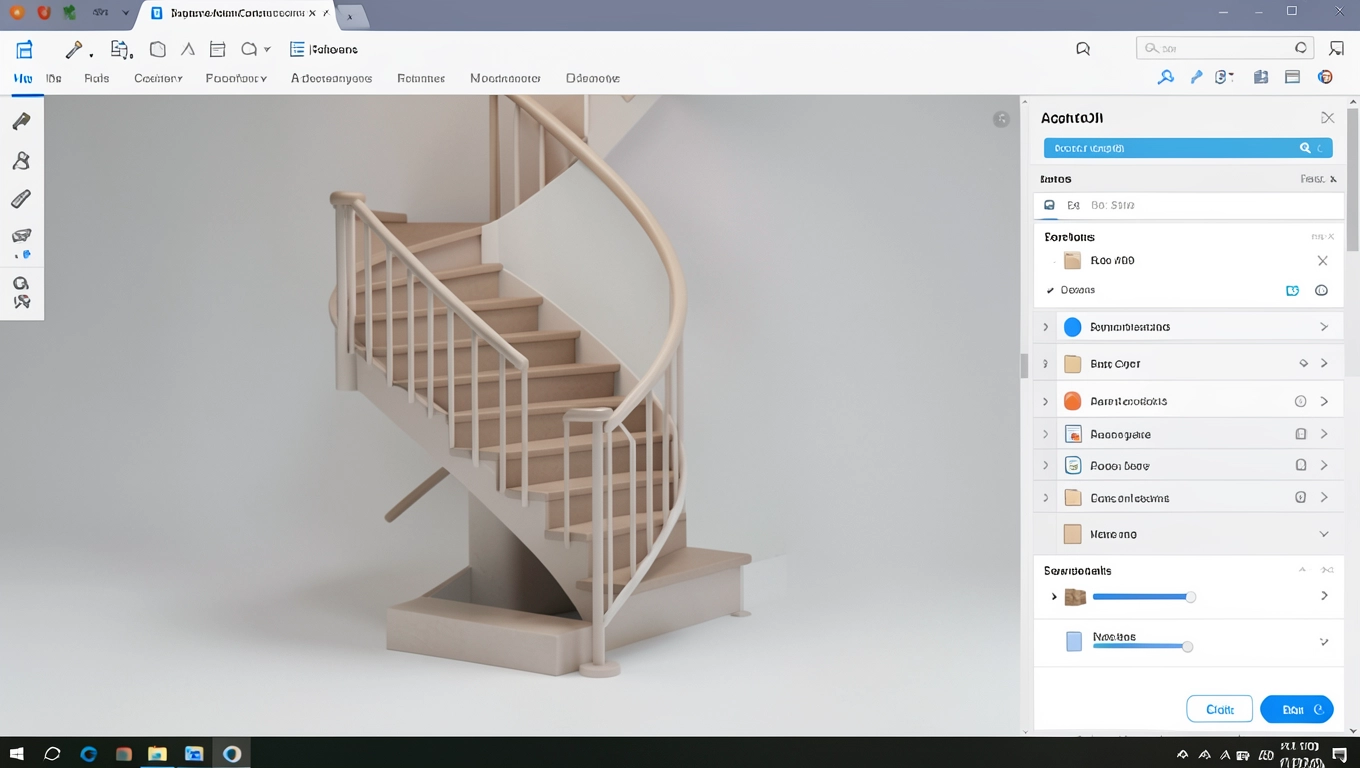Click the slider handle beside brown cube
Viewport: 1360px width, 768px height.
point(1190,597)
